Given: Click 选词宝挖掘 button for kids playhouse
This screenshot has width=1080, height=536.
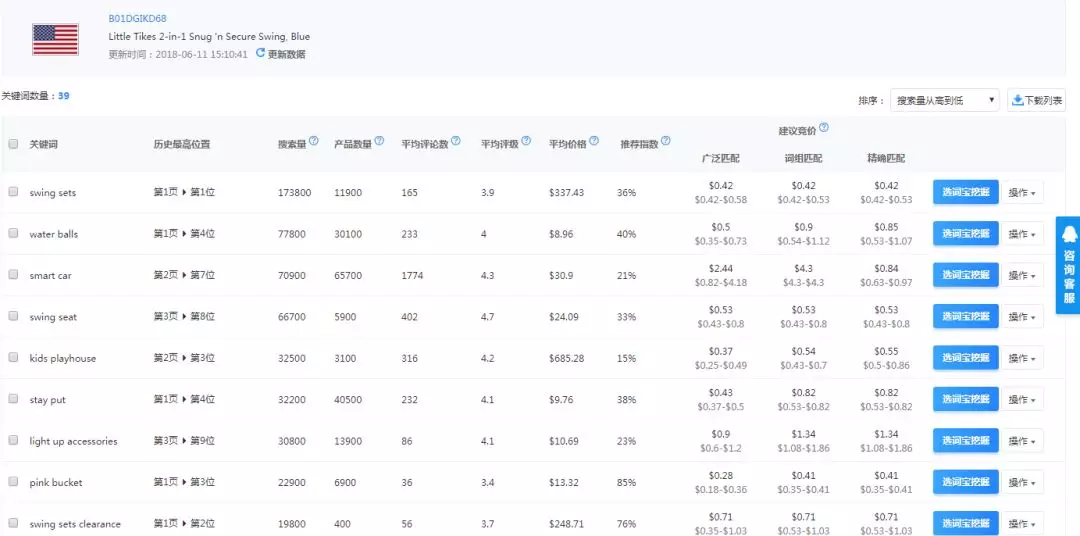Looking at the screenshot, I should point(966,358).
